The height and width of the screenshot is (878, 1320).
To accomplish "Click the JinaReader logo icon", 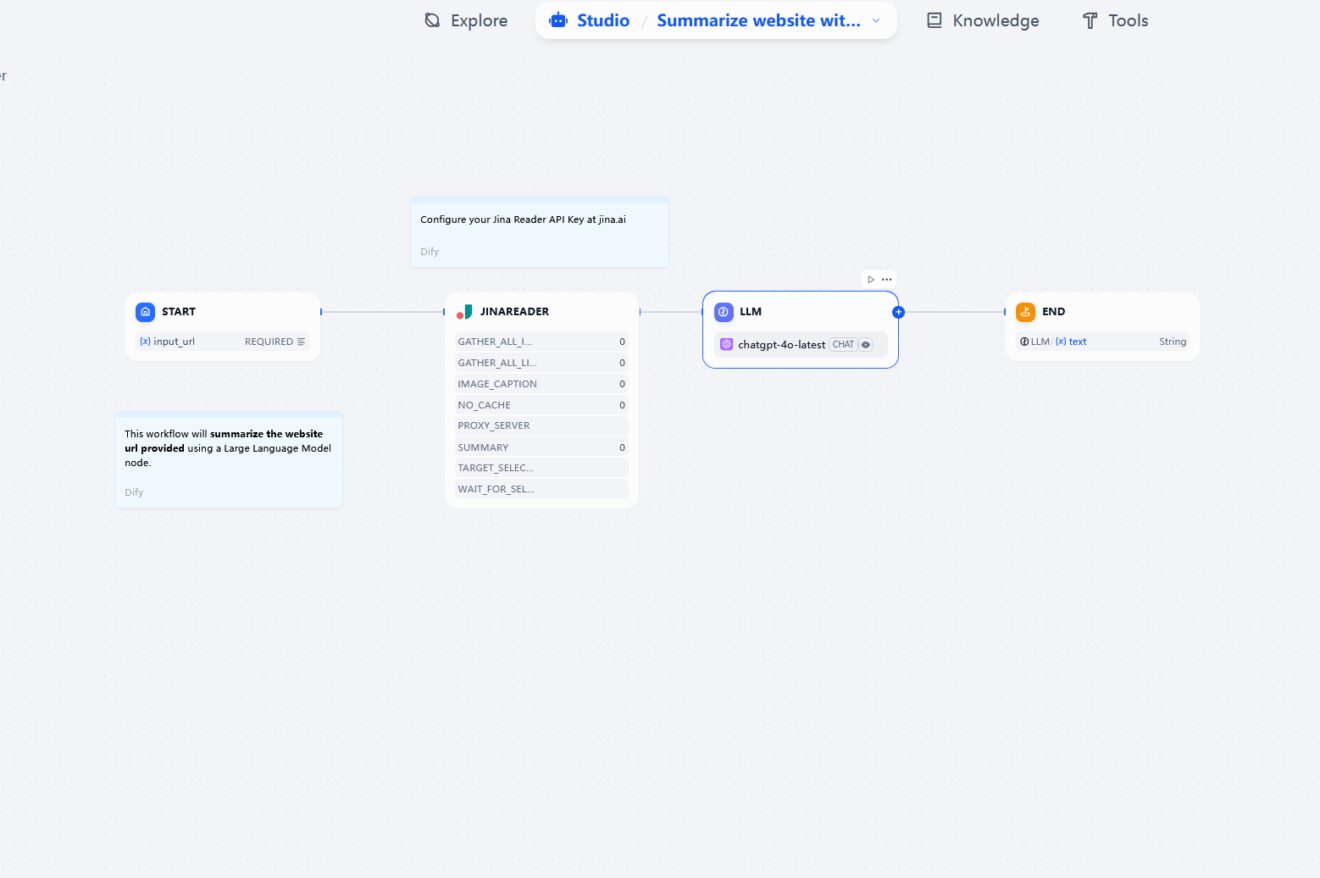I will (464, 311).
